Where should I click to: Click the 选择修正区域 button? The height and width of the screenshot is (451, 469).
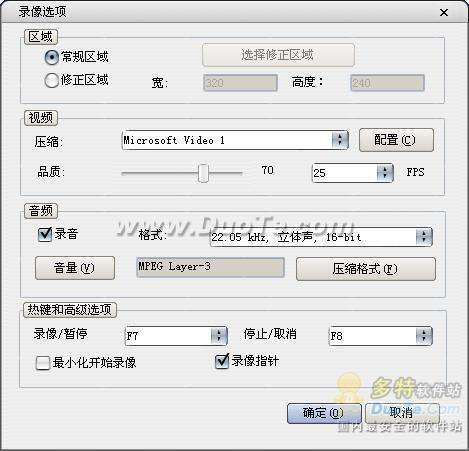click(278, 55)
